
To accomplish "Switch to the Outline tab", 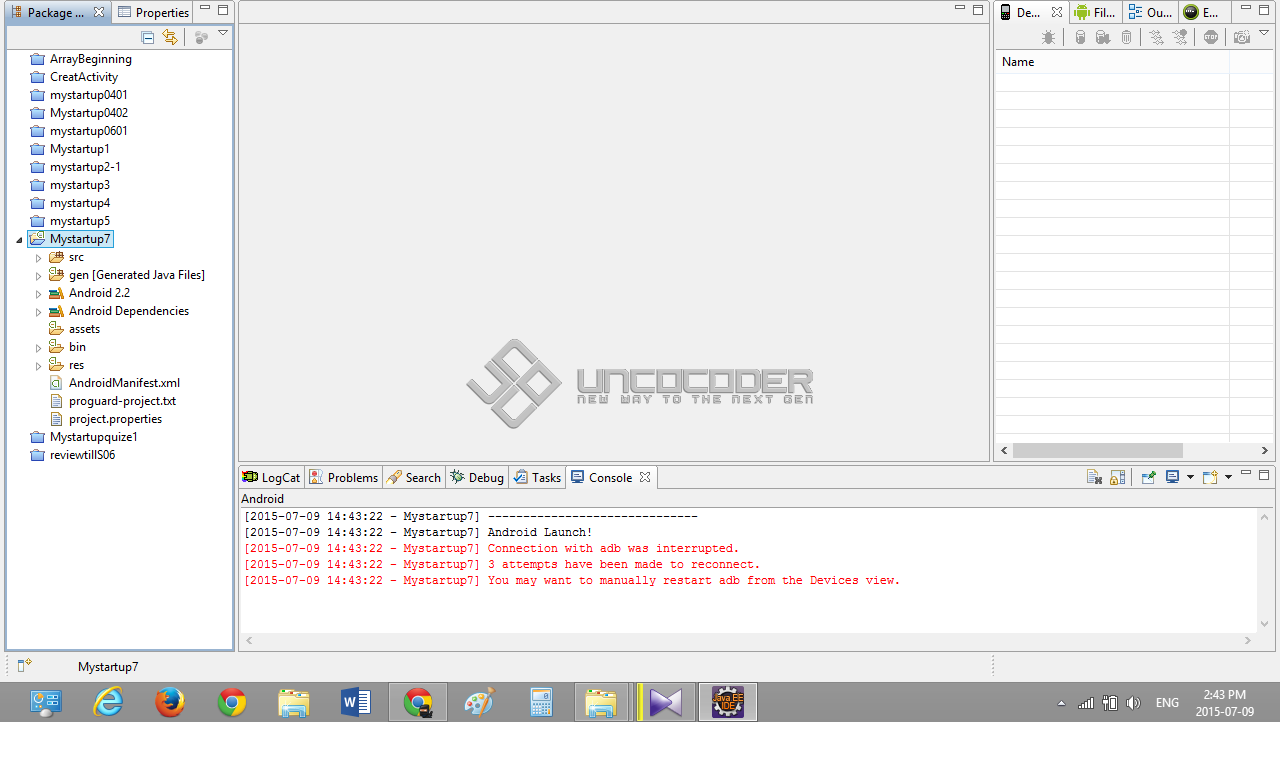I will (x=1150, y=12).
